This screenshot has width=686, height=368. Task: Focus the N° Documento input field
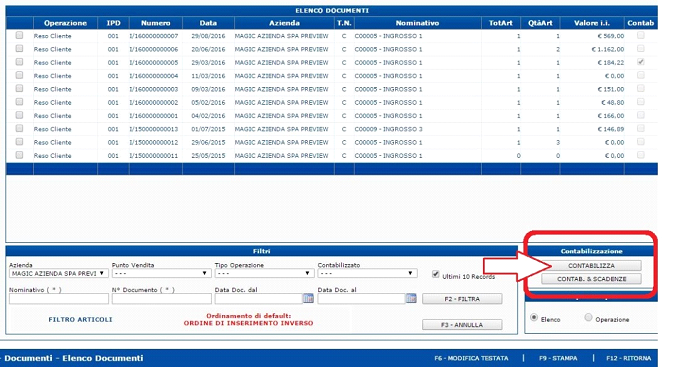tap(161, 298)
